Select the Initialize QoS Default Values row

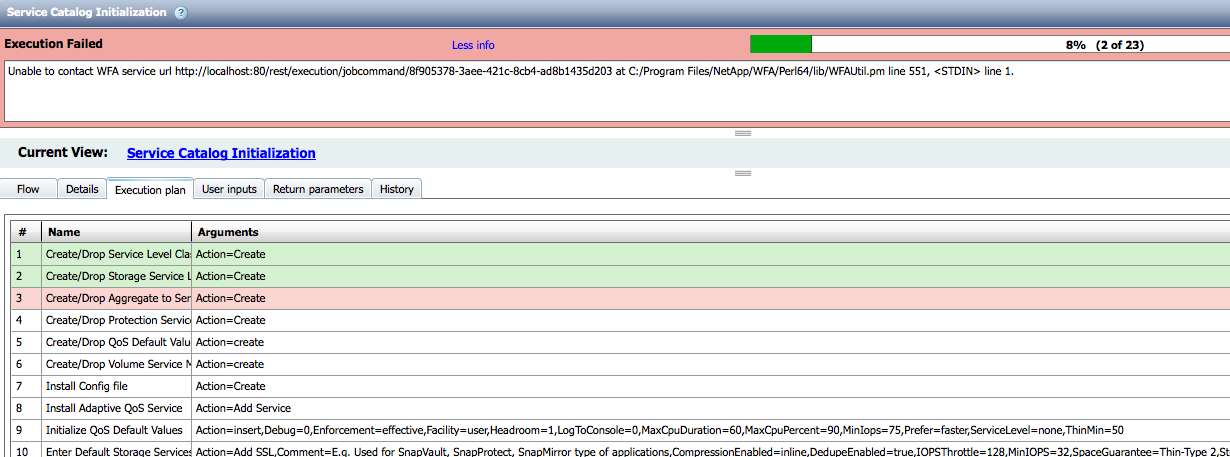click(620, 430)
